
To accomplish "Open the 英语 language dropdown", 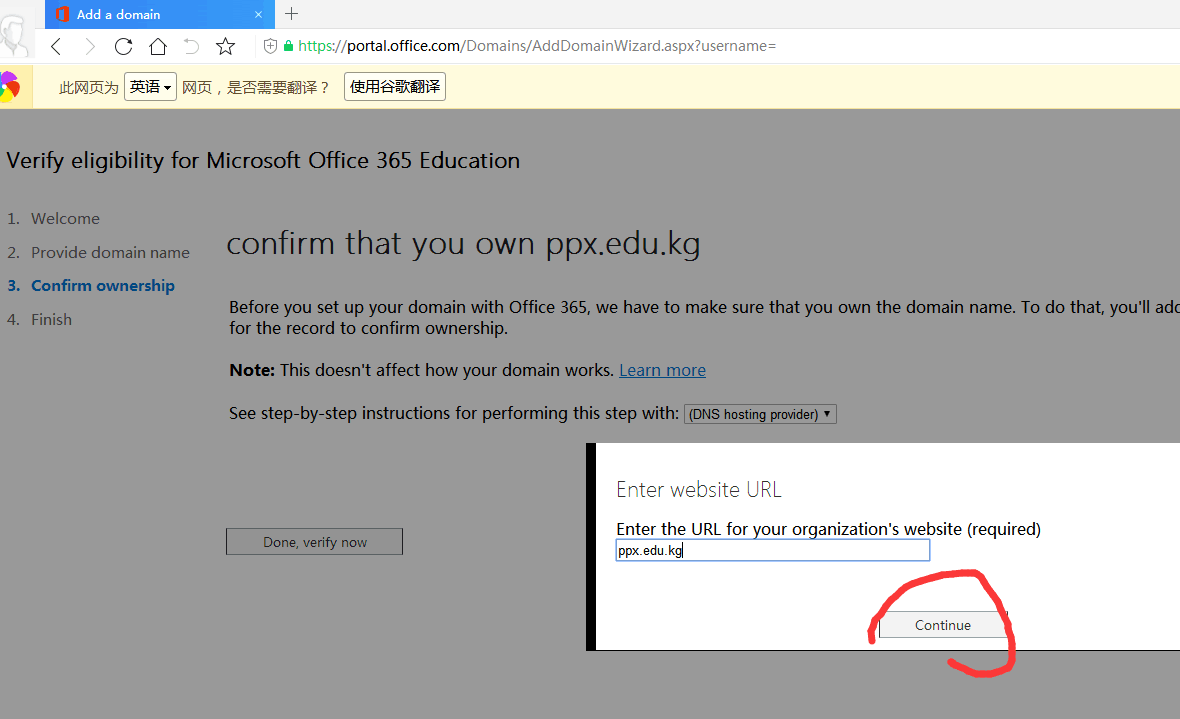I will coord(151,87).
